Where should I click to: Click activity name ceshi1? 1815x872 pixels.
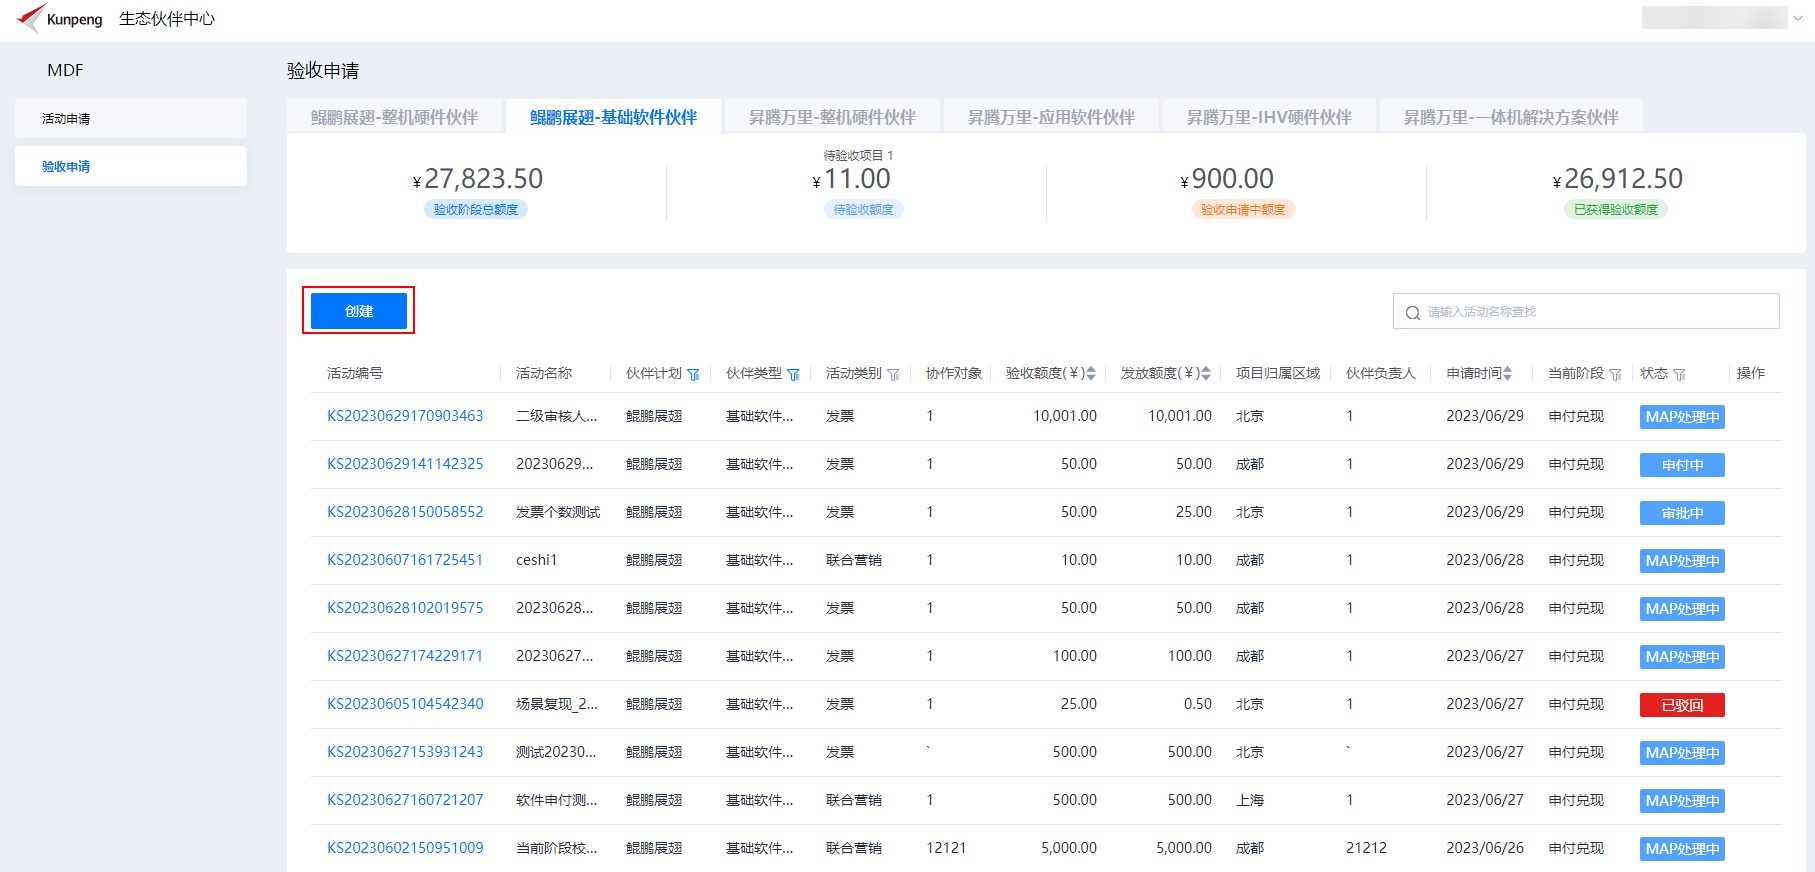pos(536,560)
